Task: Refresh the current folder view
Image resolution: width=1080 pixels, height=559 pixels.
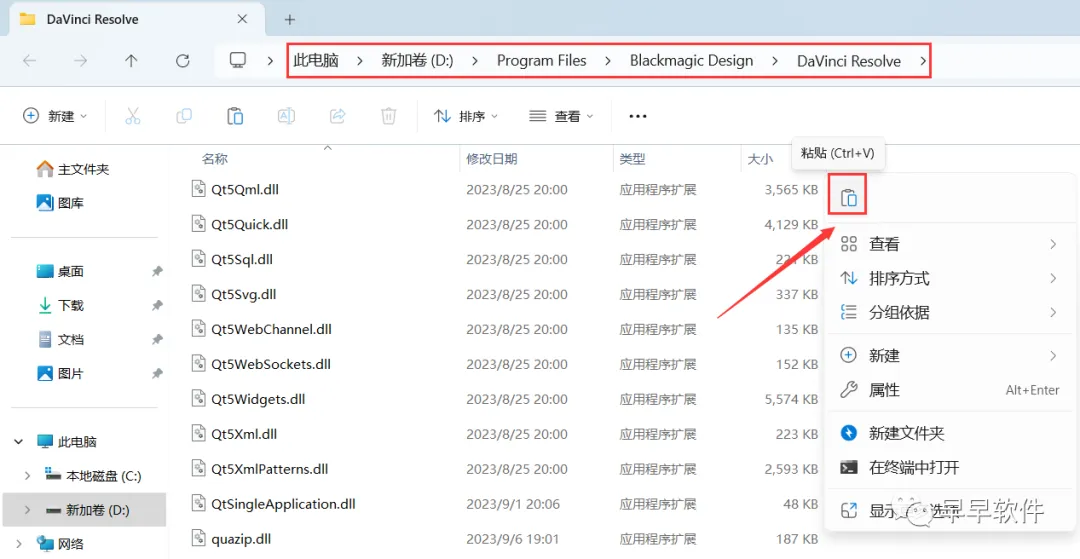Action: (x=183, y=61)
